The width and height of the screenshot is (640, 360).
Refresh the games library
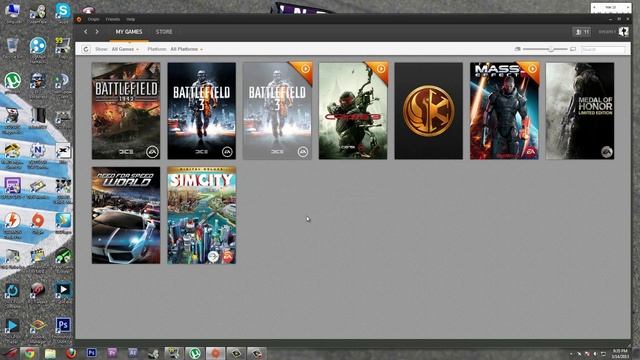[86, 49]
